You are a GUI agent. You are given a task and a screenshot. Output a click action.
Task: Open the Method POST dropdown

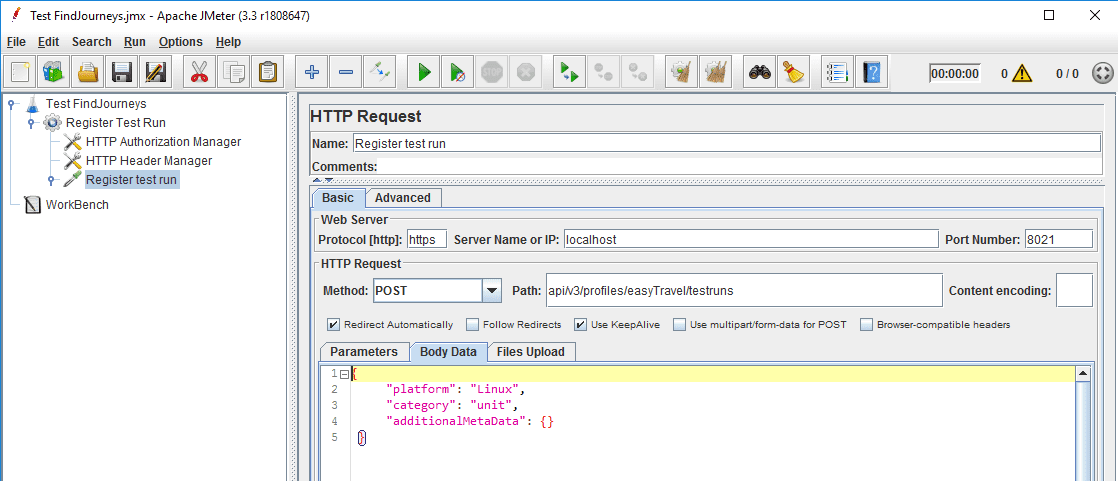point(491,291)
